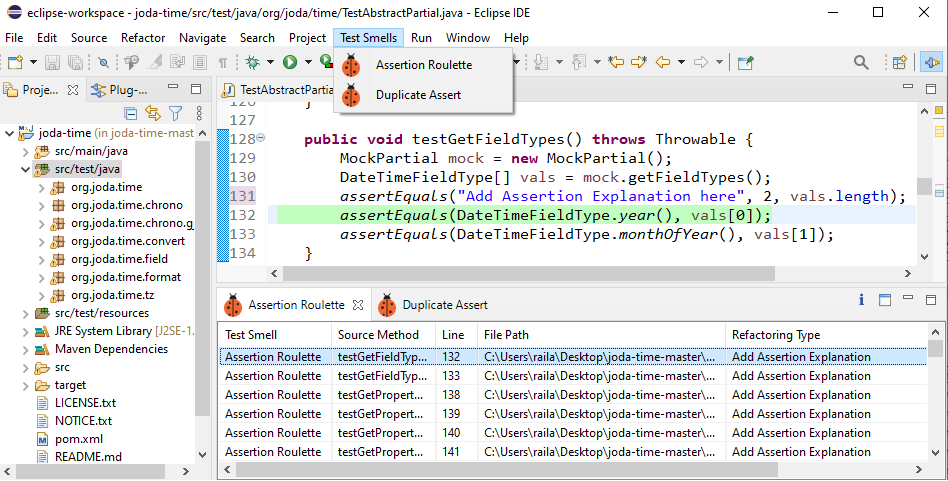948x481 pixels.
Task: Close the Assertion Roulette view tab
Action: point(358,305)
